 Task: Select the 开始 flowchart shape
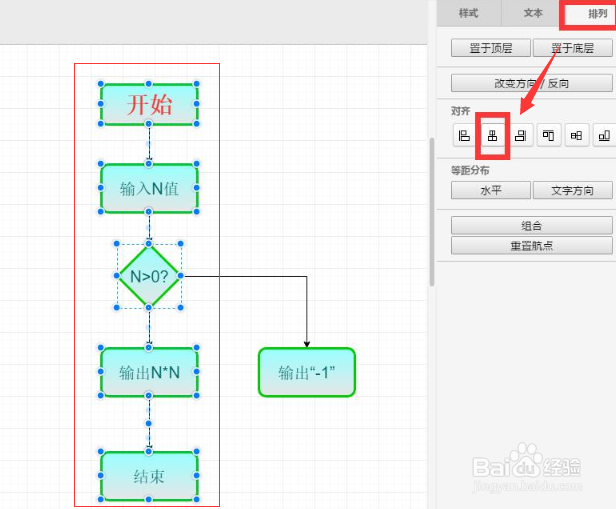click(x=149, y=104)
